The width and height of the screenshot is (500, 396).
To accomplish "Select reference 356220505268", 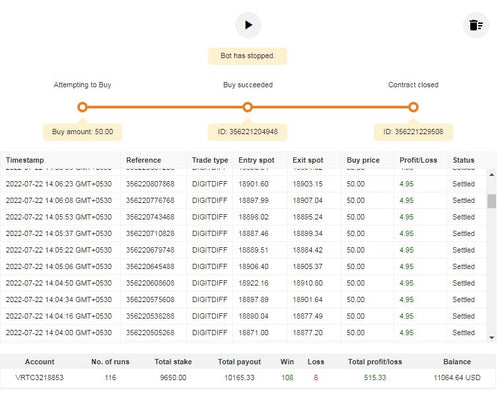I will 150,333.
